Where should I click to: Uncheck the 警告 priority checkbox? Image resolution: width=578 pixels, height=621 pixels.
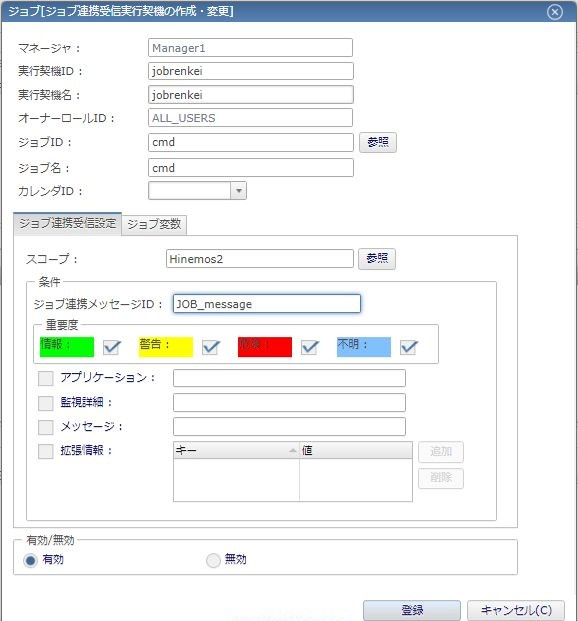[210, 347]
